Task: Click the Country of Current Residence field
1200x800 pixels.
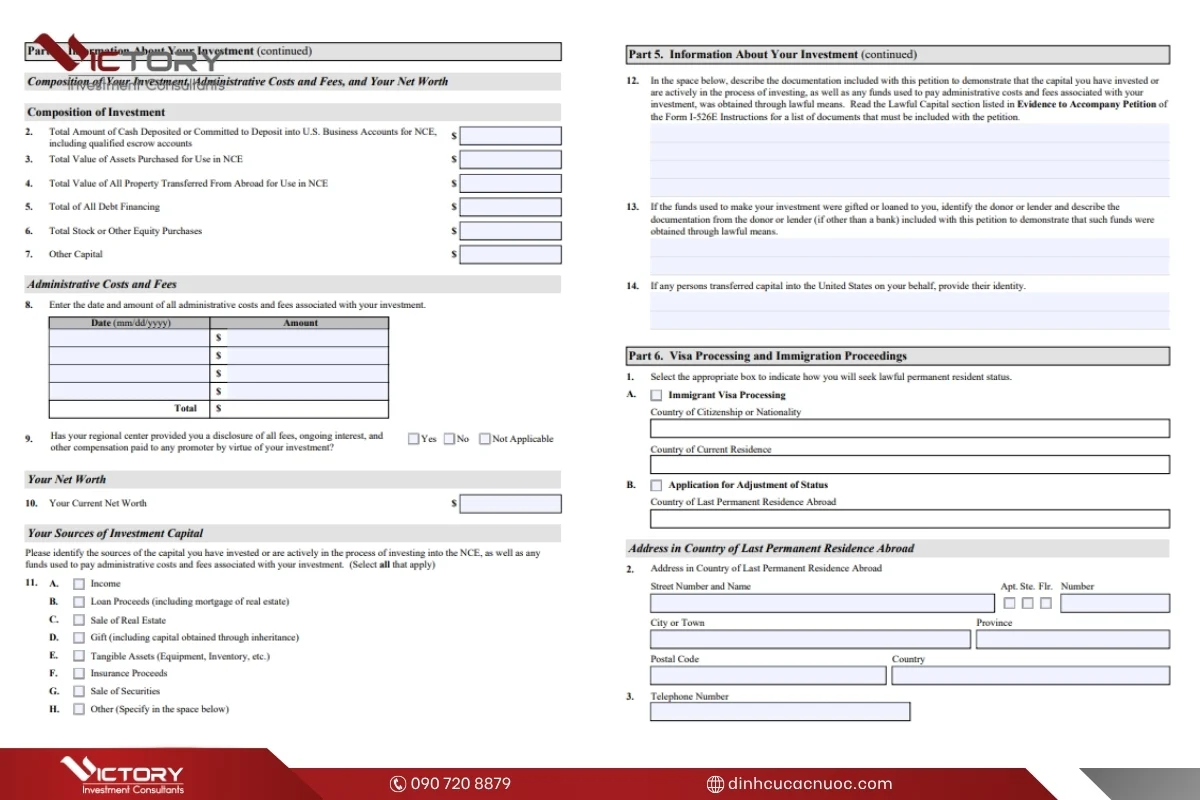Action: (909, 465)
